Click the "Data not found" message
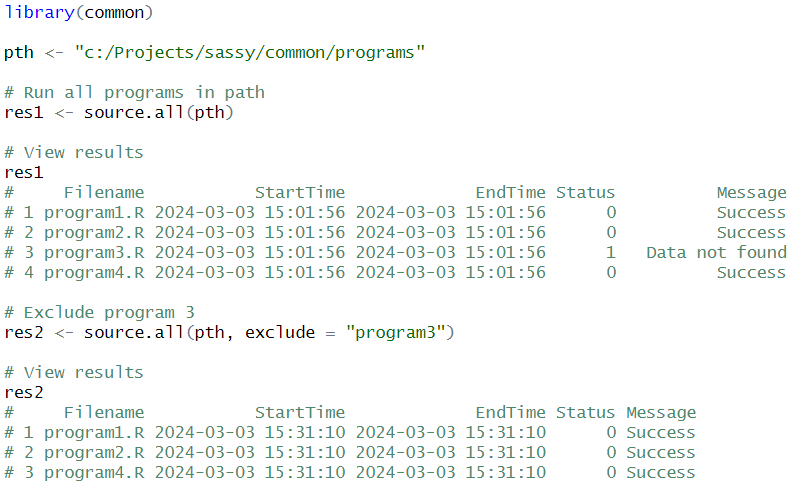 tap(716, 252)
